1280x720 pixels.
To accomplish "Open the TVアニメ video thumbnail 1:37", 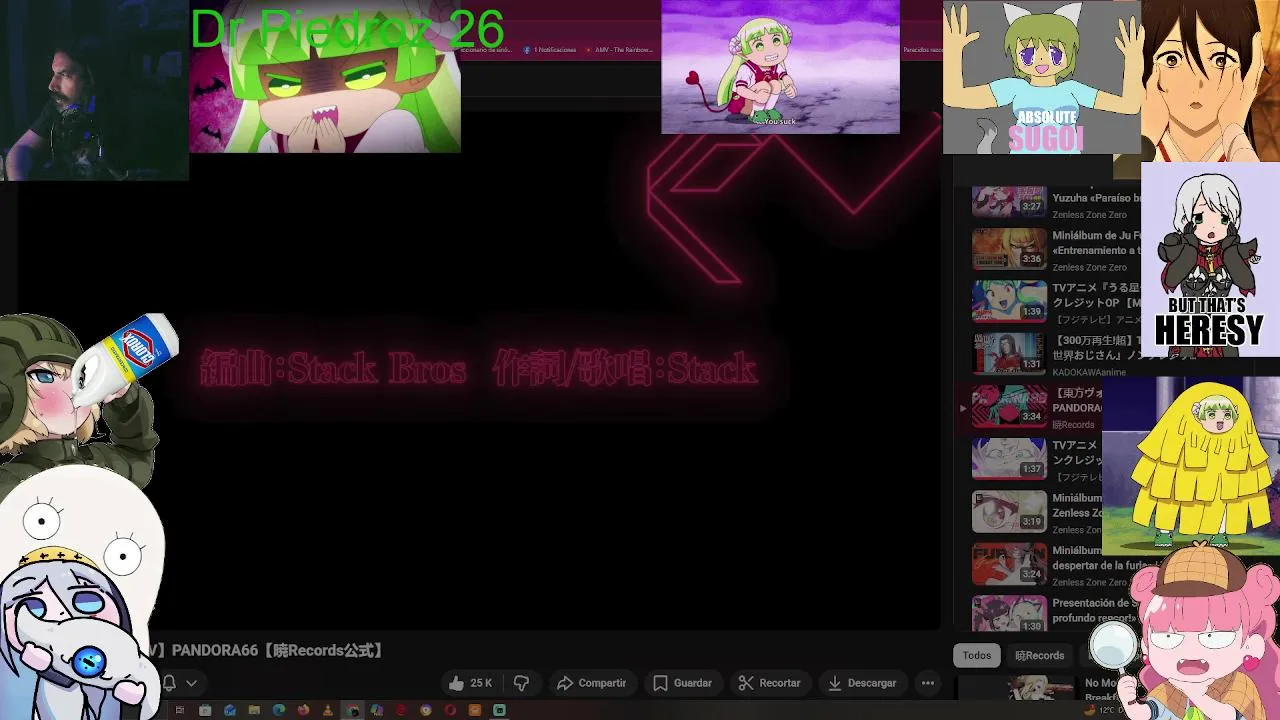I will click(x=1009, y=458).
